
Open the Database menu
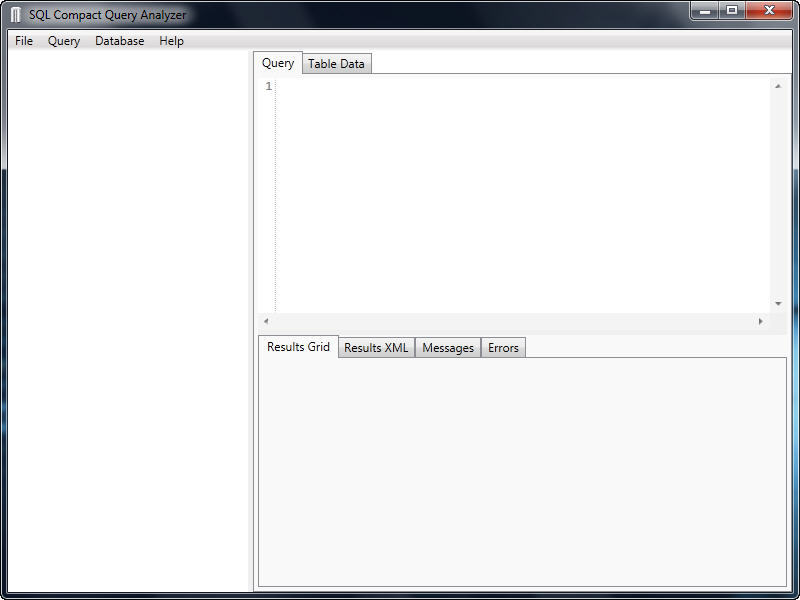coord(119,41)
